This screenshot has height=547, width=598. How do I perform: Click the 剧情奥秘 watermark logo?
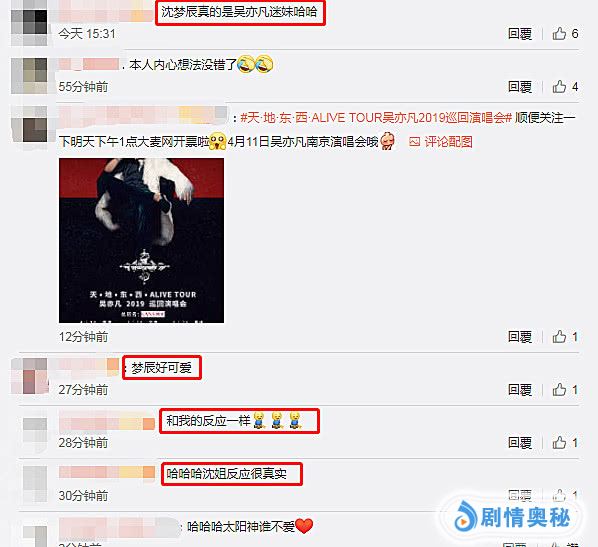click(x=512, y=518)
